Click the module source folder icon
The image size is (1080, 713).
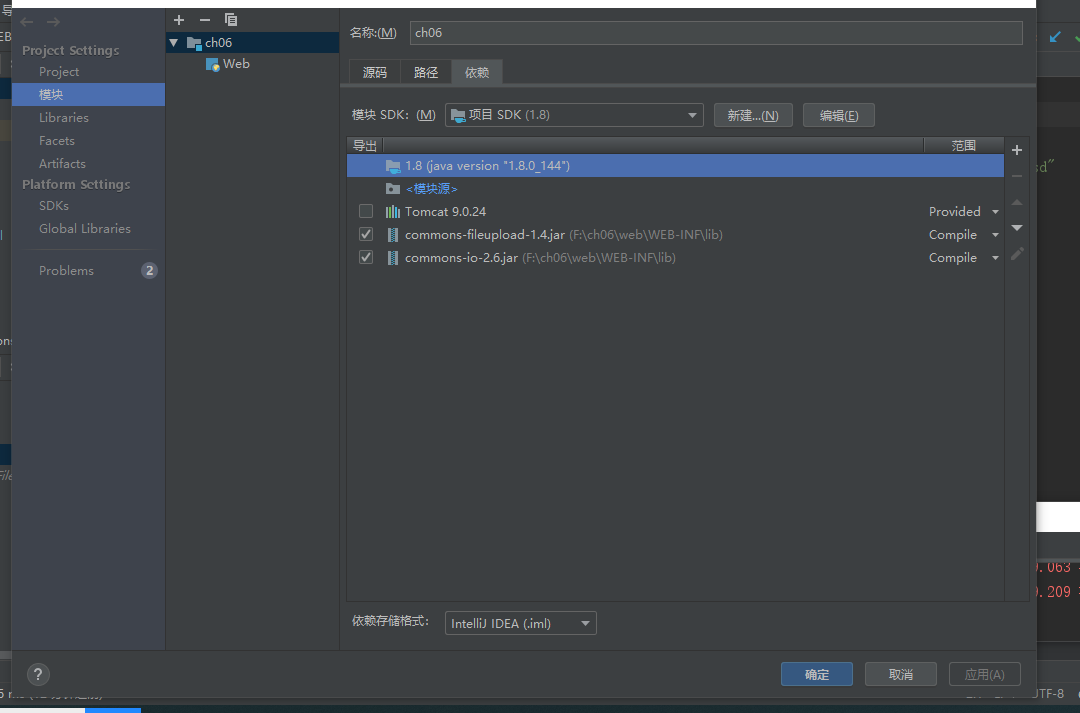tap(393, 189)
